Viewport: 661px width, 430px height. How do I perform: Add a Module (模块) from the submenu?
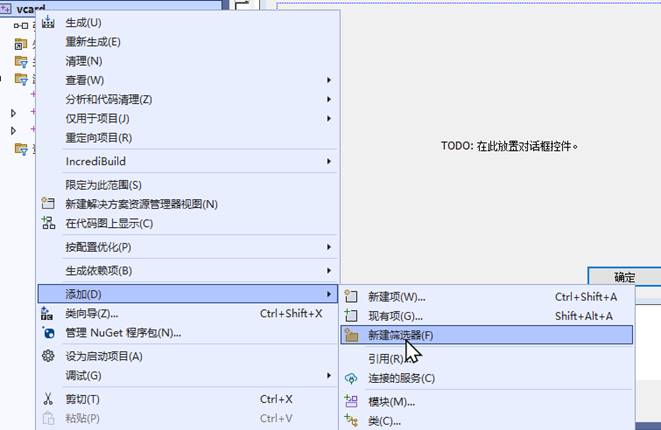pyautogui.click(x=391, y=402)
